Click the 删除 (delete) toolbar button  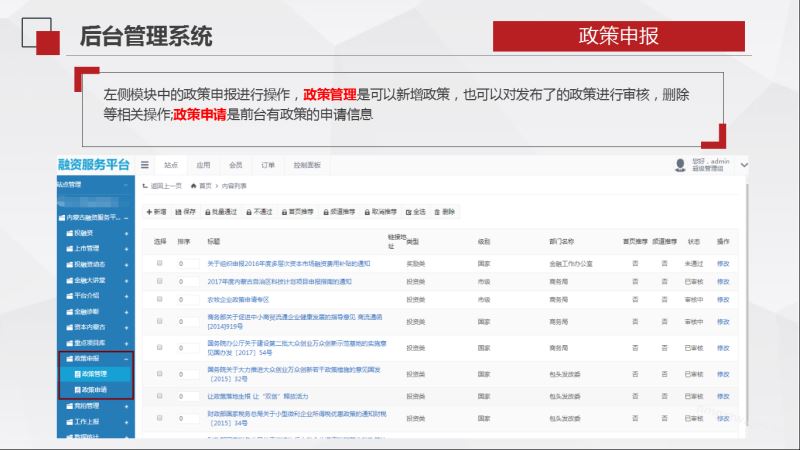click(x=444, y=212)
